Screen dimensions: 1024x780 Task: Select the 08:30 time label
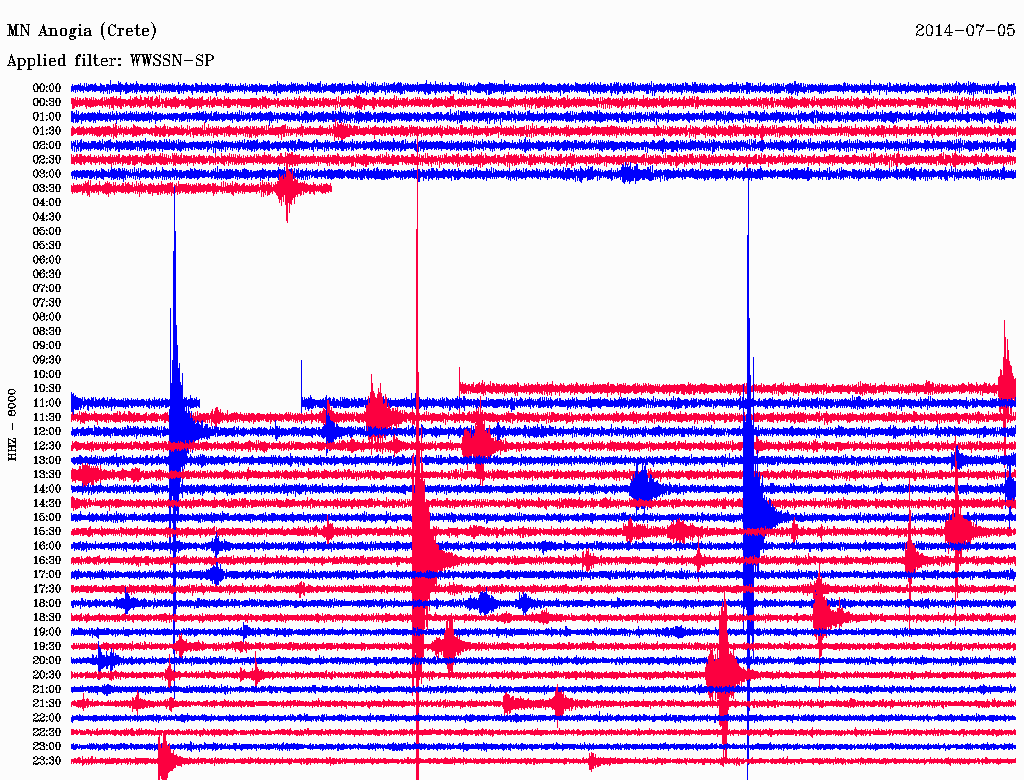pyautogui.click(x=46, y=331)
